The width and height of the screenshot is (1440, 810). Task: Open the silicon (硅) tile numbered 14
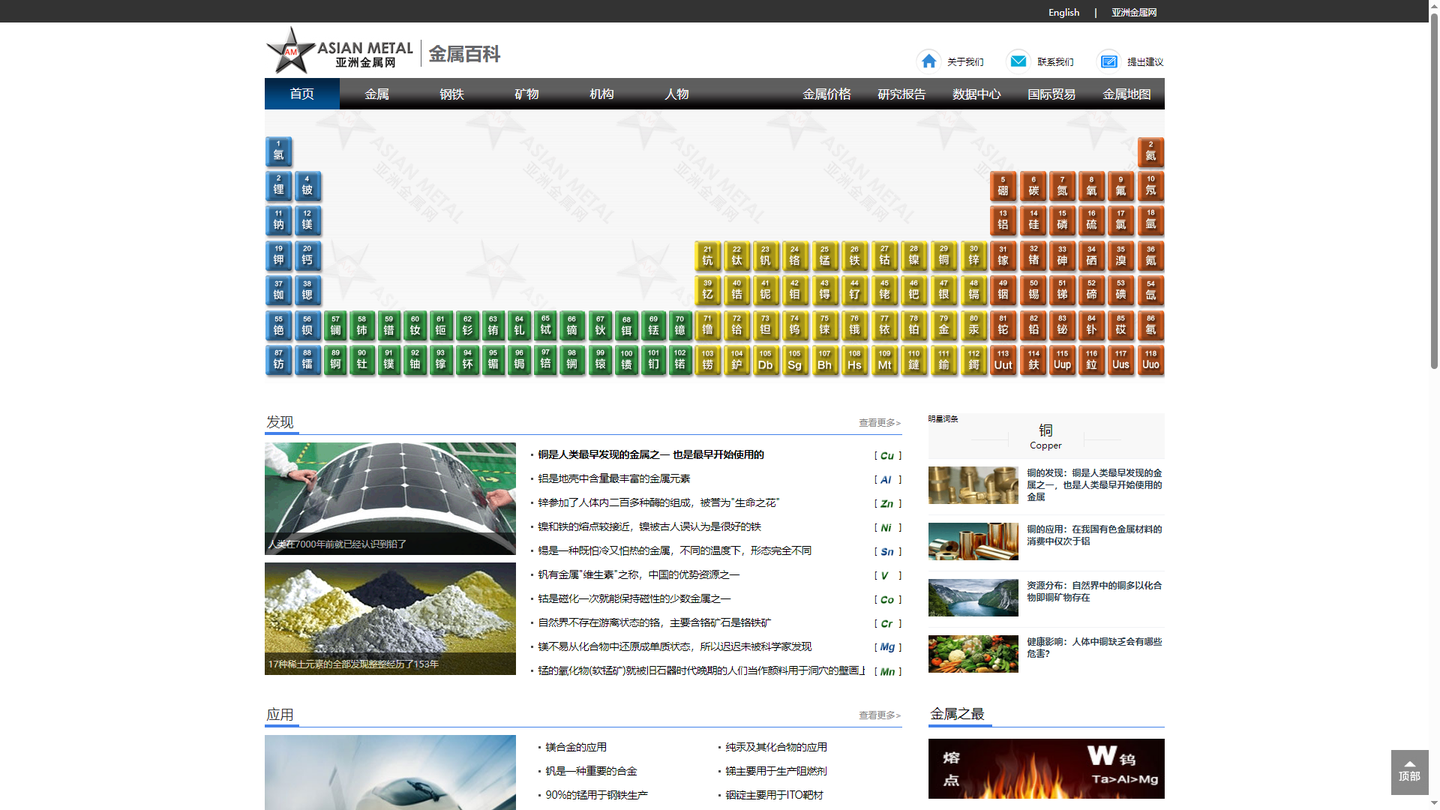pos(1033,221)
